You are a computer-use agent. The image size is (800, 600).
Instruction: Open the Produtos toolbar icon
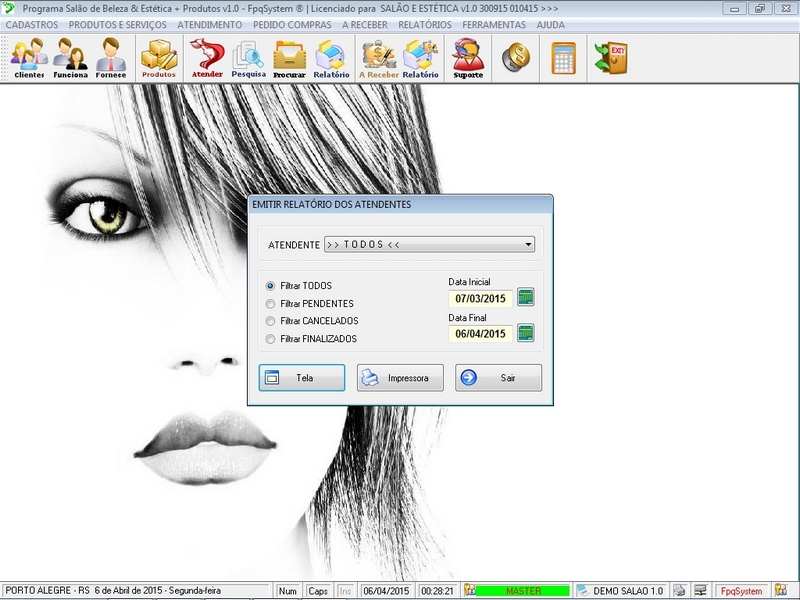[x=158, y=59]
